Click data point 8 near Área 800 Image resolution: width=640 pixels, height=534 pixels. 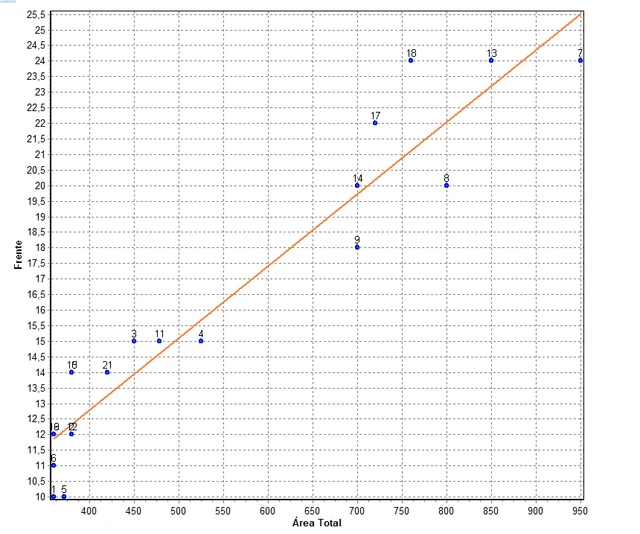(446, 185)
